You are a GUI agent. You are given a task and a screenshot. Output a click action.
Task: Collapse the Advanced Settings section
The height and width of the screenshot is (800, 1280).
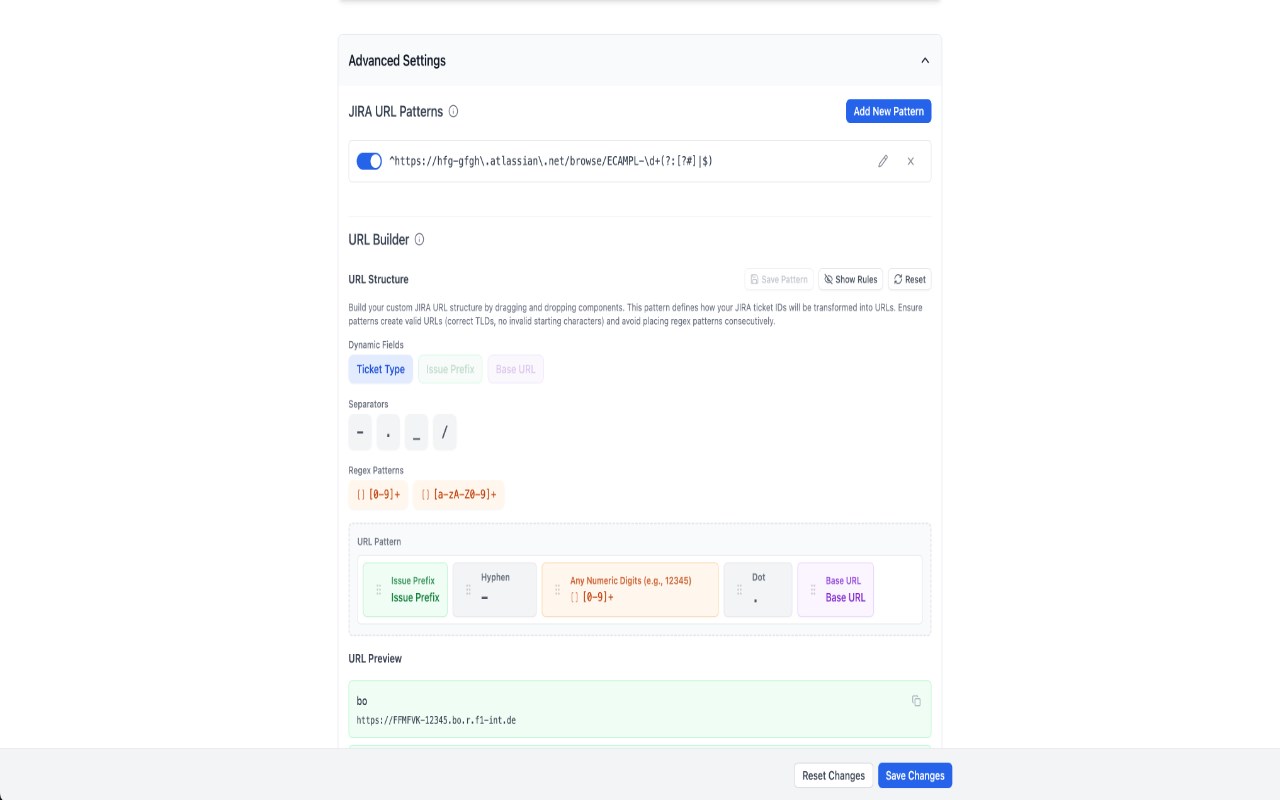tap(925, 60)
